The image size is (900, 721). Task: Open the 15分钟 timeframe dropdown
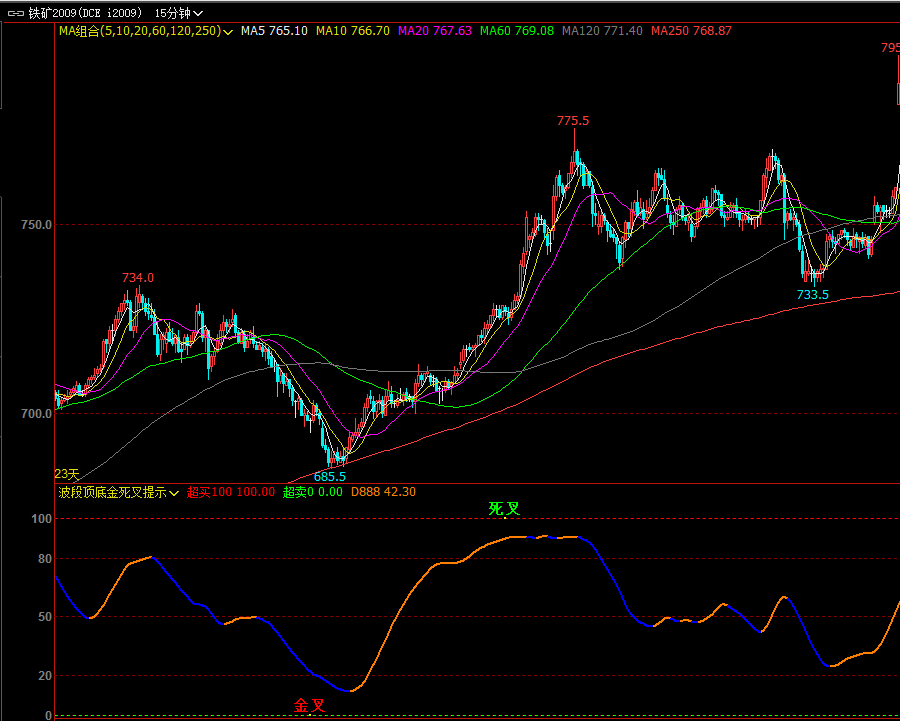pos(179,13)
